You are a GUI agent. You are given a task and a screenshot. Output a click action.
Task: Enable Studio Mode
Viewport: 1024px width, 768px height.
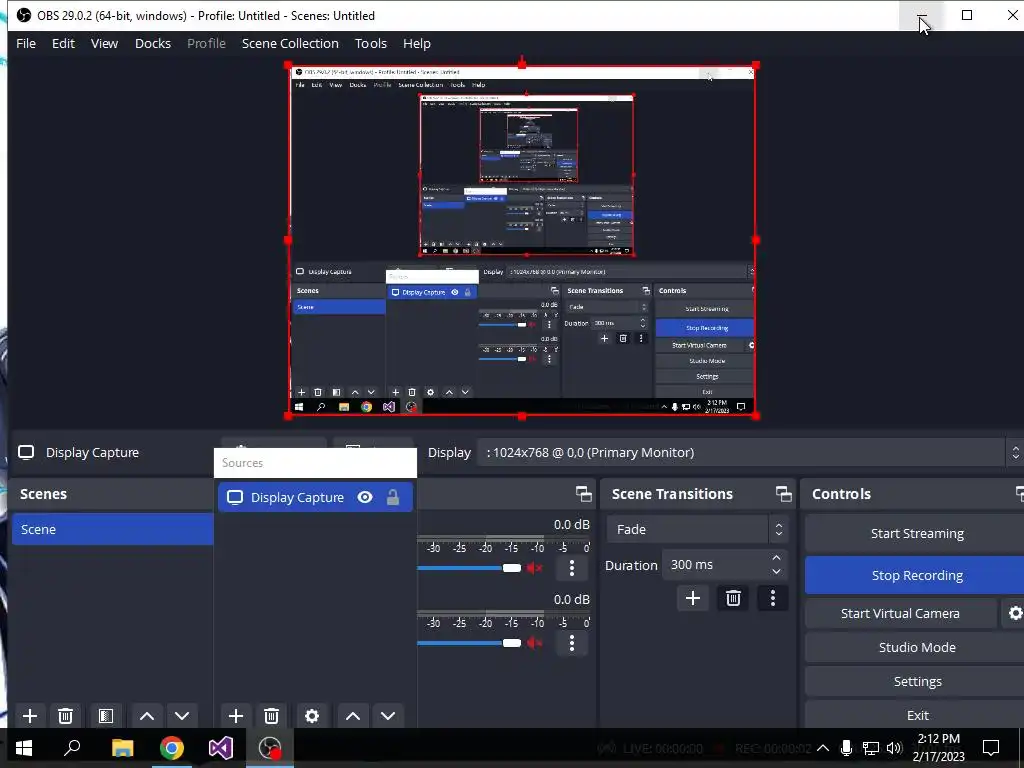(x=916, y=647)
